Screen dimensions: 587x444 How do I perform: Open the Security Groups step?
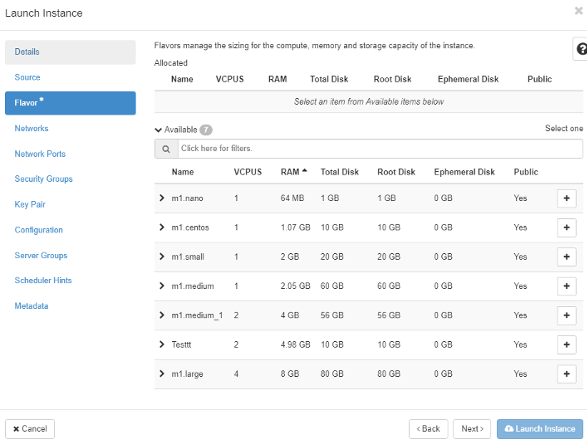[x=43, y=179]
